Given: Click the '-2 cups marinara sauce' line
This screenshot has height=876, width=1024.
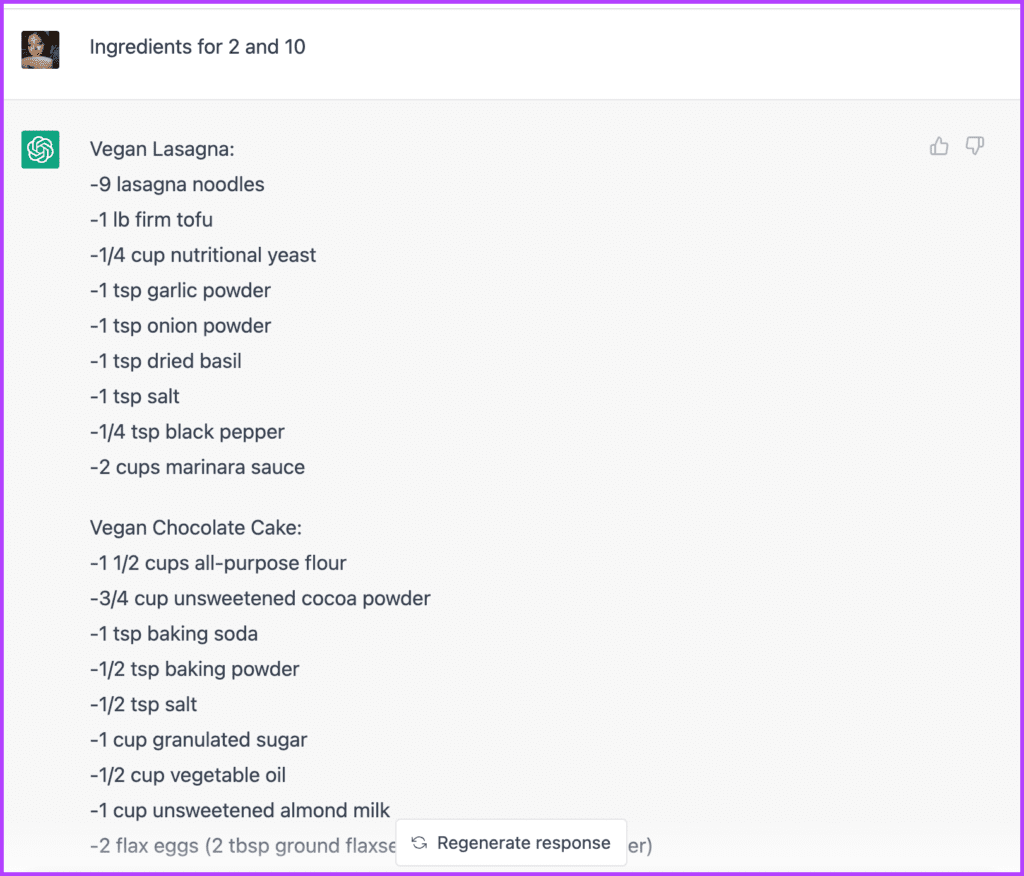Looking at the screenshot, I should point(197,467).
